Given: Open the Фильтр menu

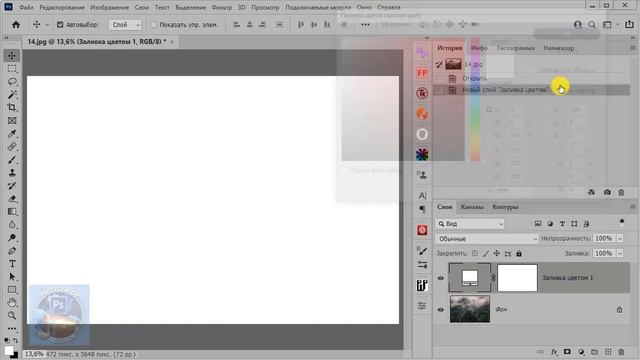Looking at the screenshot, I should click(x=222, y=7).
